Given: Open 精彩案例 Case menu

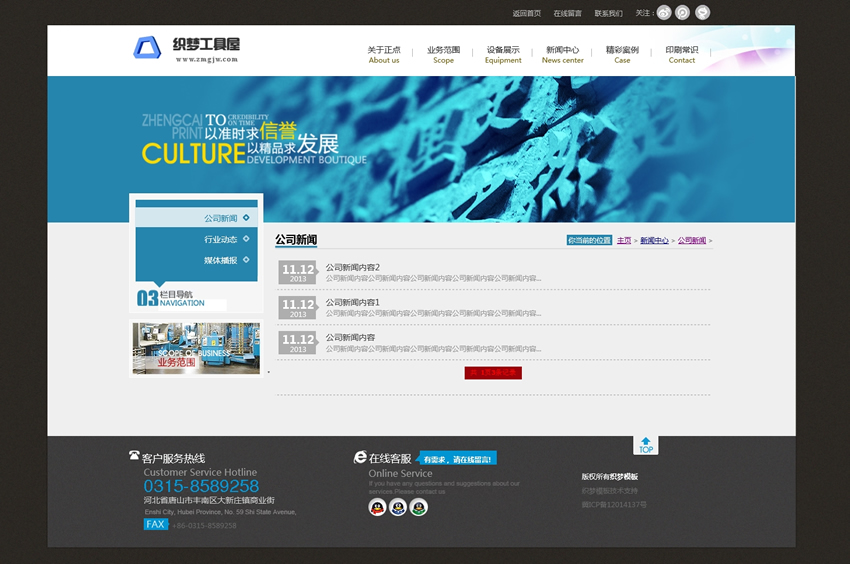Looking at the screenshot, I should click(x=622, y=55).
